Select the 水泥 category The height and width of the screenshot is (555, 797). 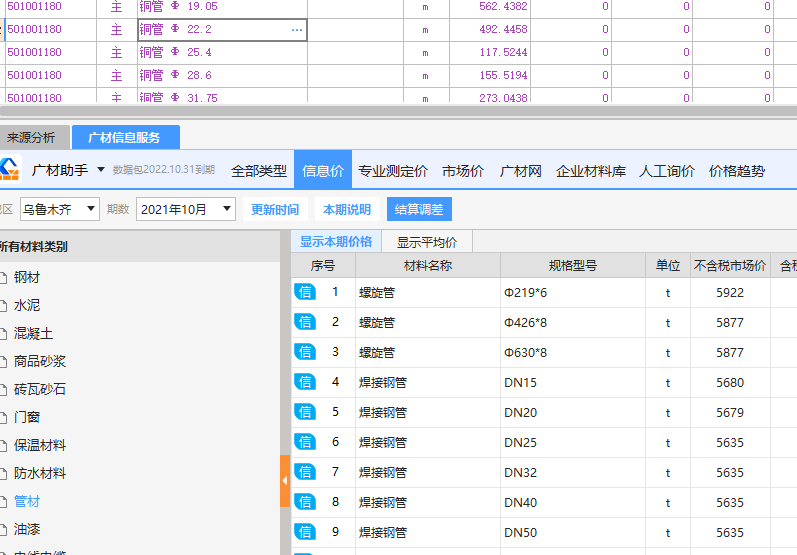point(27,305)
